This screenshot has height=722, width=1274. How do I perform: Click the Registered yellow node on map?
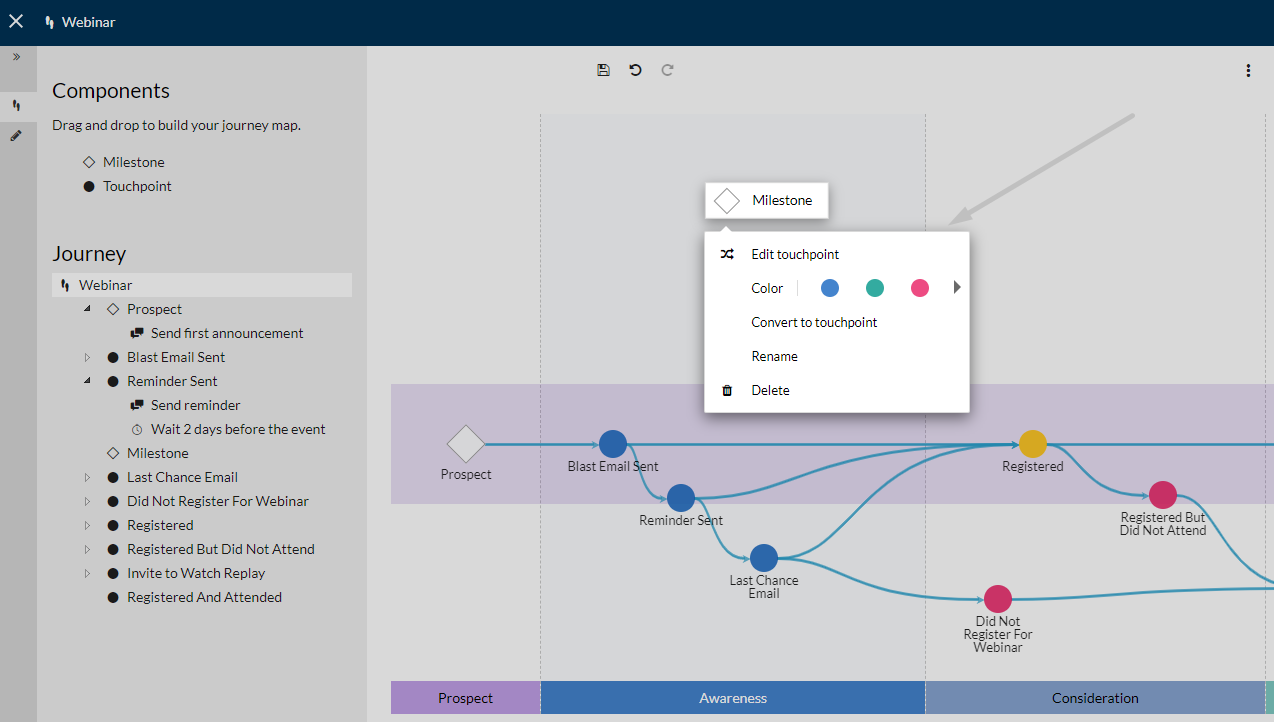[1033, 444]
